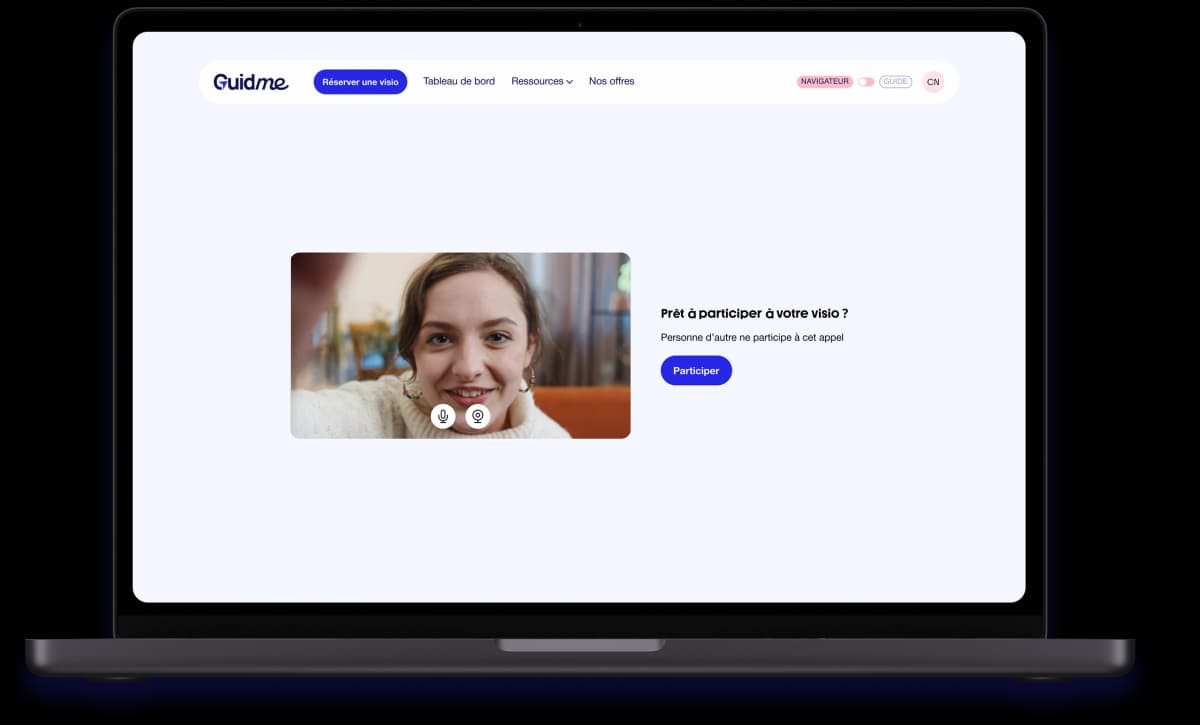Click the NAVIGATEUR pink badge
Image resolution: width=1200 pixels, height=725 pixels.
pos(824,82)
